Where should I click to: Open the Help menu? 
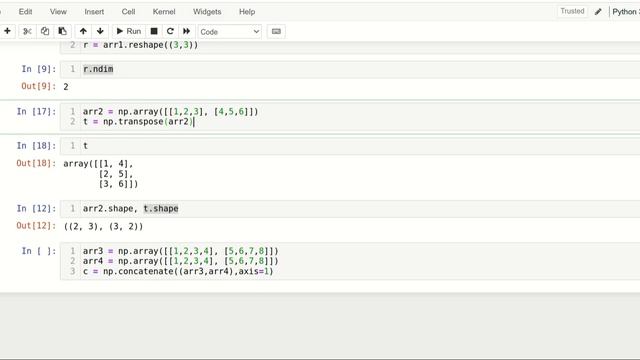pyautogui.click(x=247, y=12)
